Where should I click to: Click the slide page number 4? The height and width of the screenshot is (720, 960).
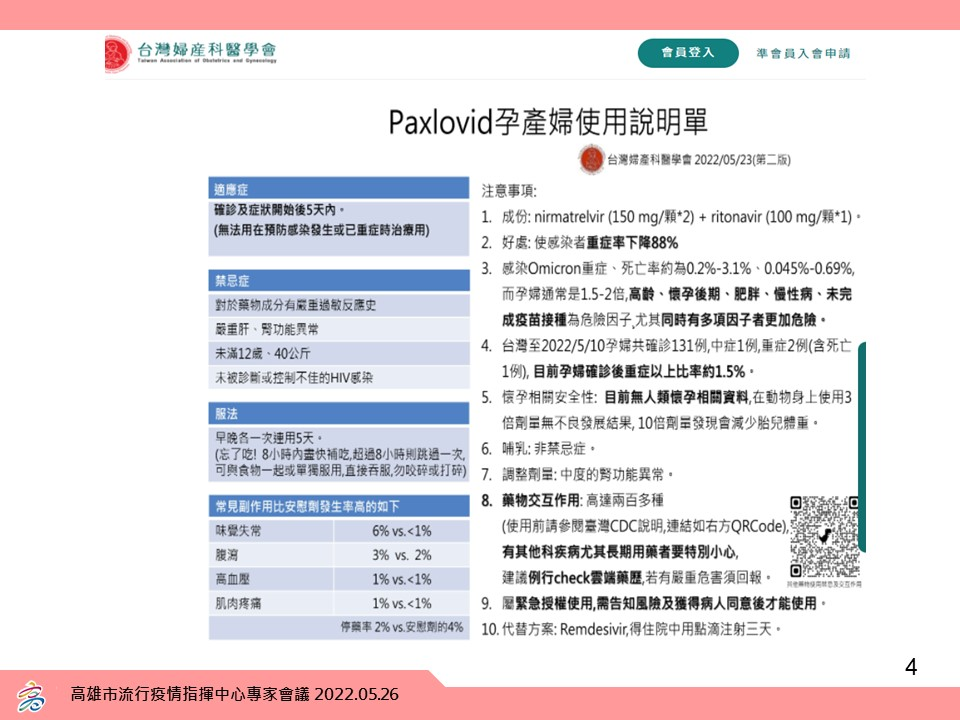pos(911,667)
